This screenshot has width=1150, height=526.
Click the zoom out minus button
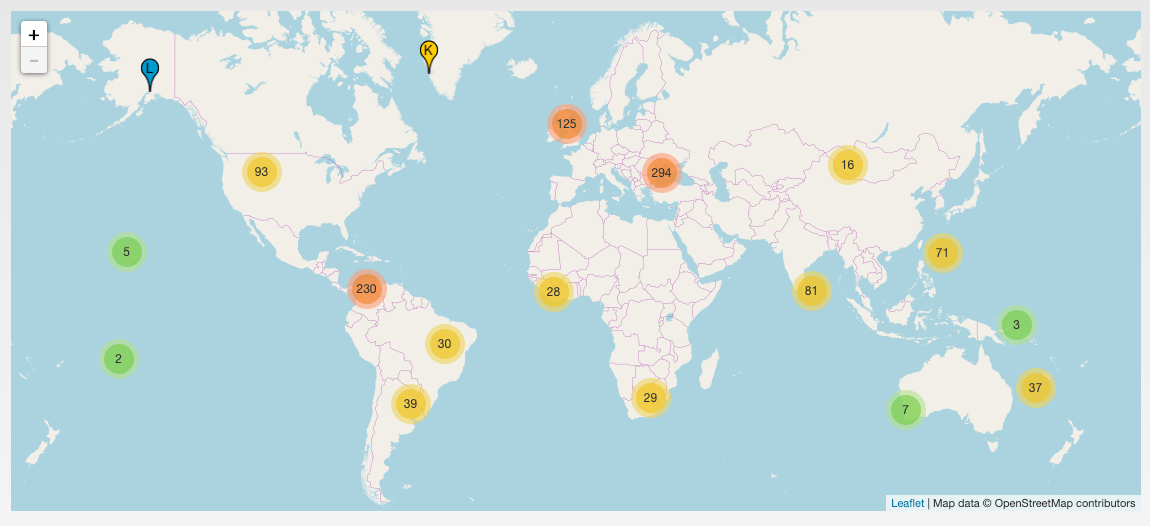pyautogui.click(x=34, y=60)
